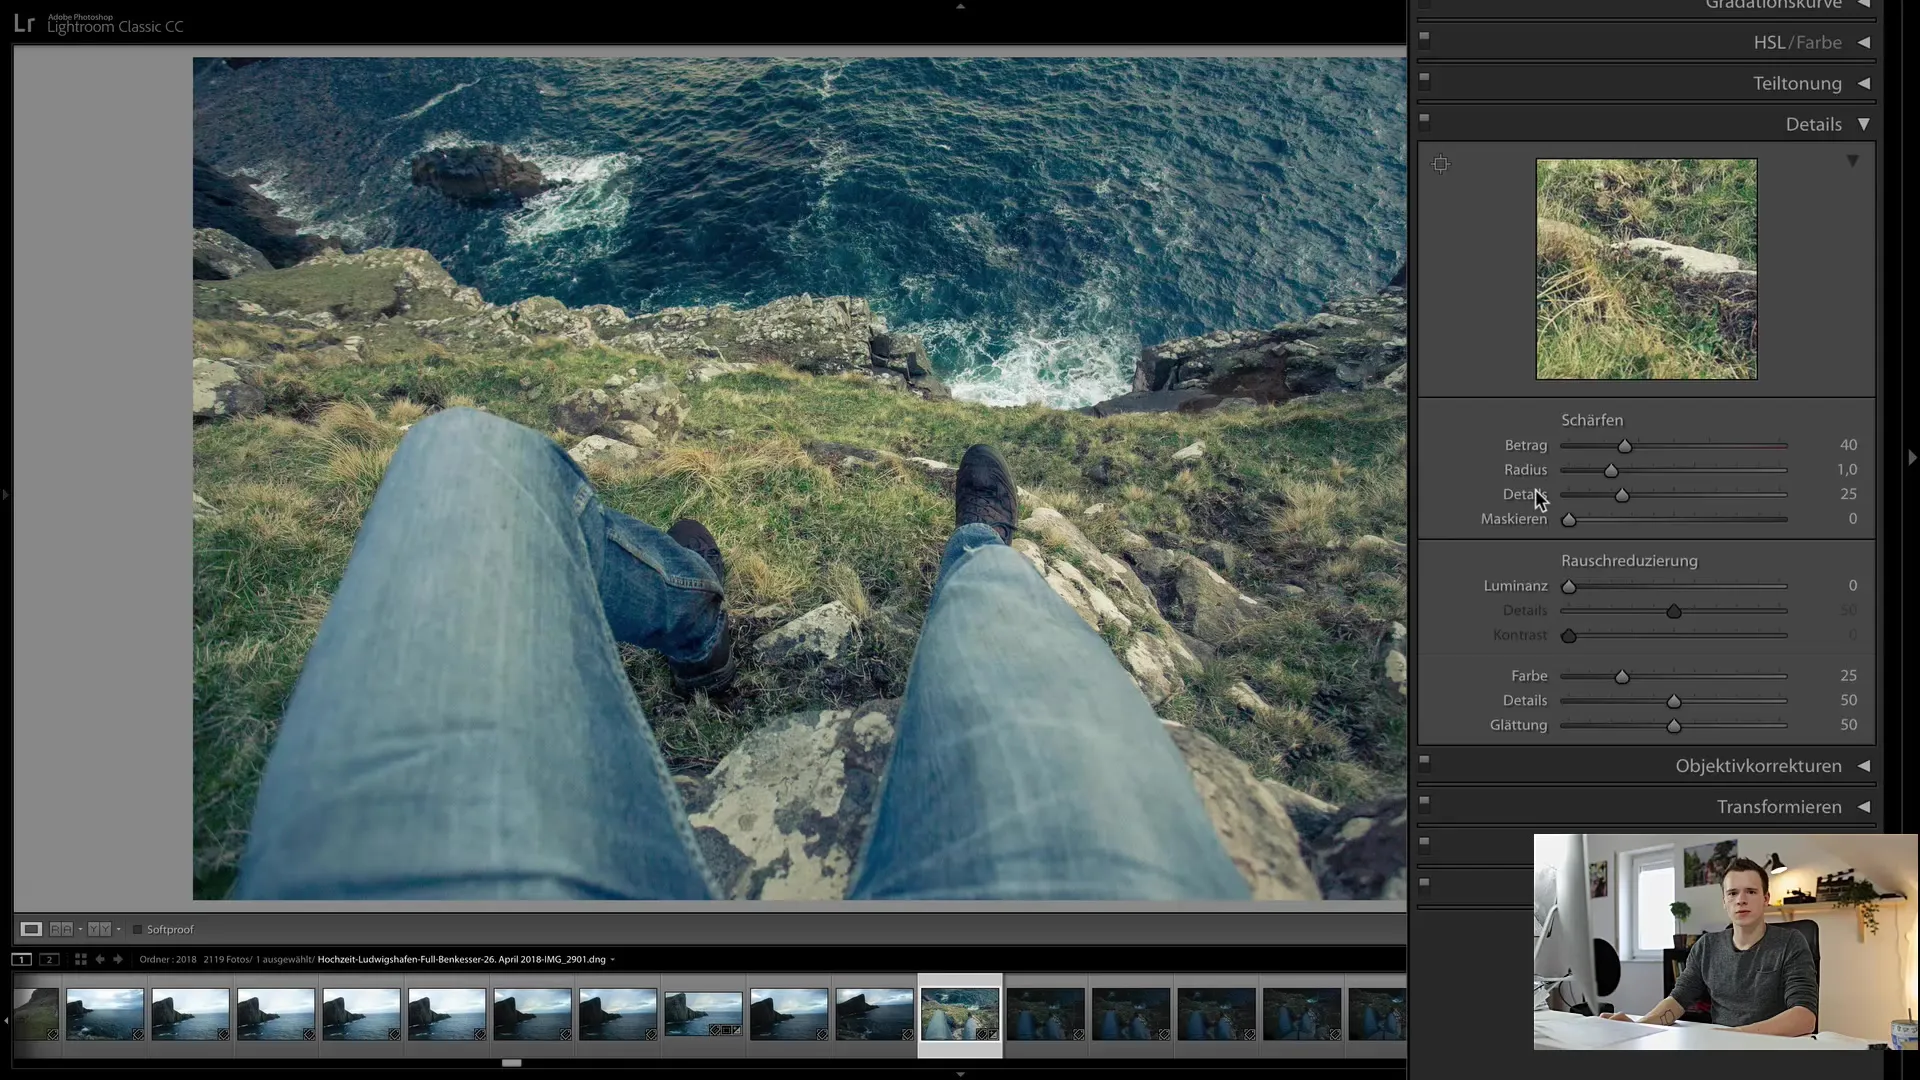Hide the right panel via edge arrow
1920x1080 pixels.
pos(1912,457)
